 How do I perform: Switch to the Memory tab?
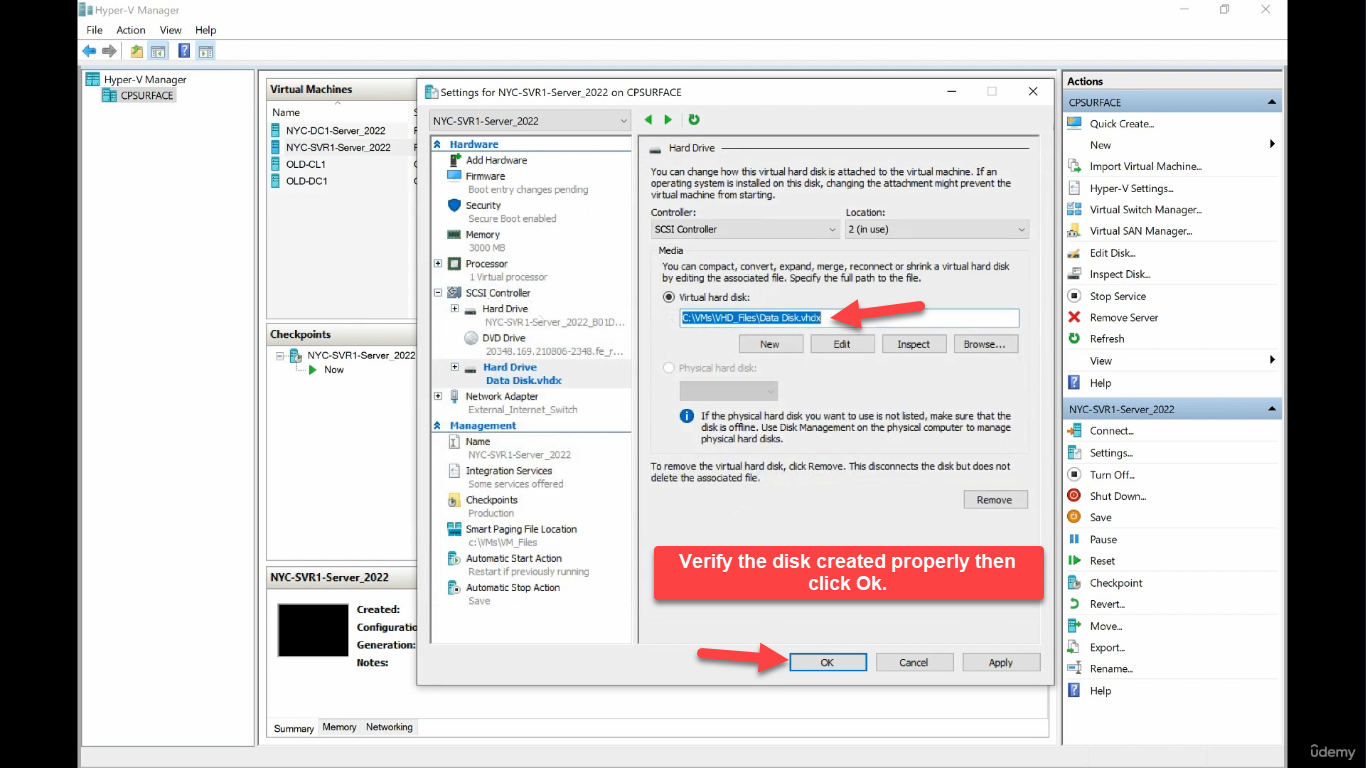pos(339,727)
